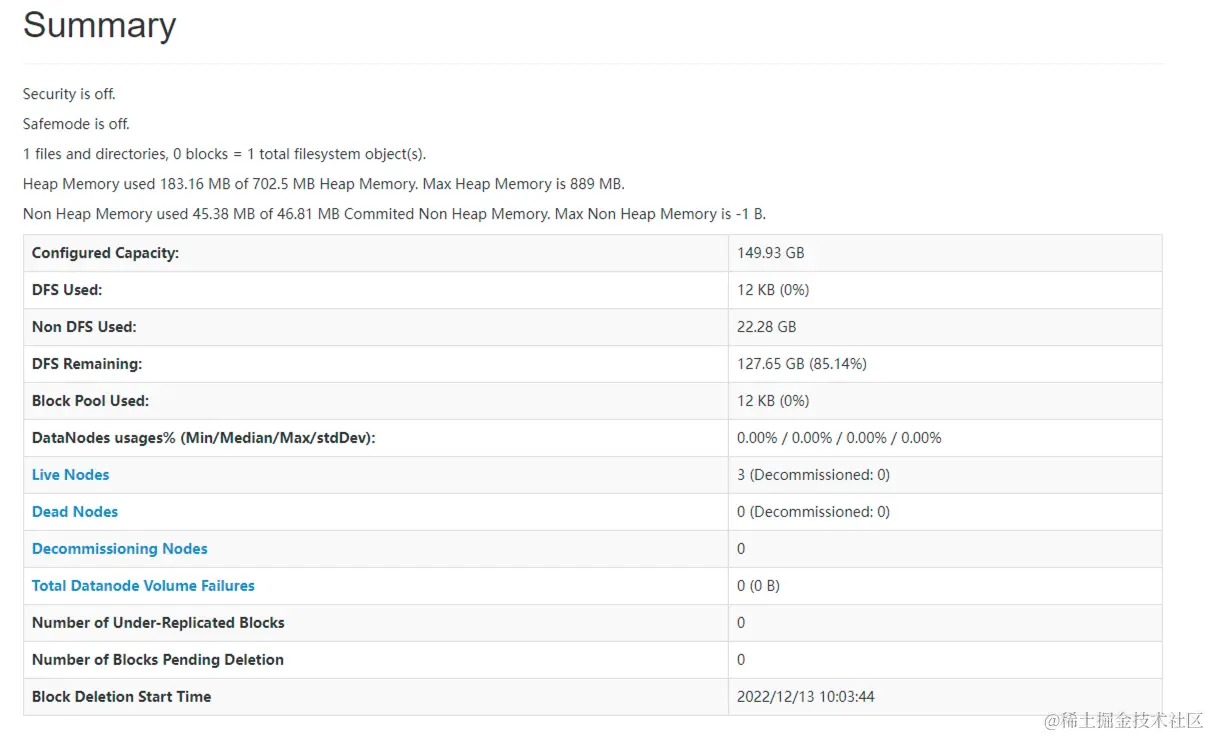Click the files and directories count line
This screenshot has height=737, width=1210.
click(x=224, y=154)
